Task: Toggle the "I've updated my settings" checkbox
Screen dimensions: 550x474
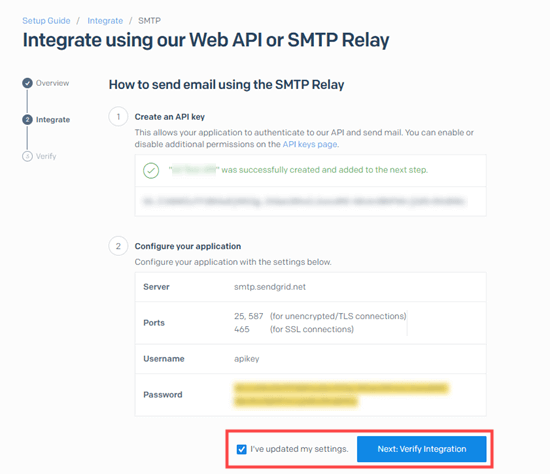Action: pyautogui.click(x=241, y=449)
